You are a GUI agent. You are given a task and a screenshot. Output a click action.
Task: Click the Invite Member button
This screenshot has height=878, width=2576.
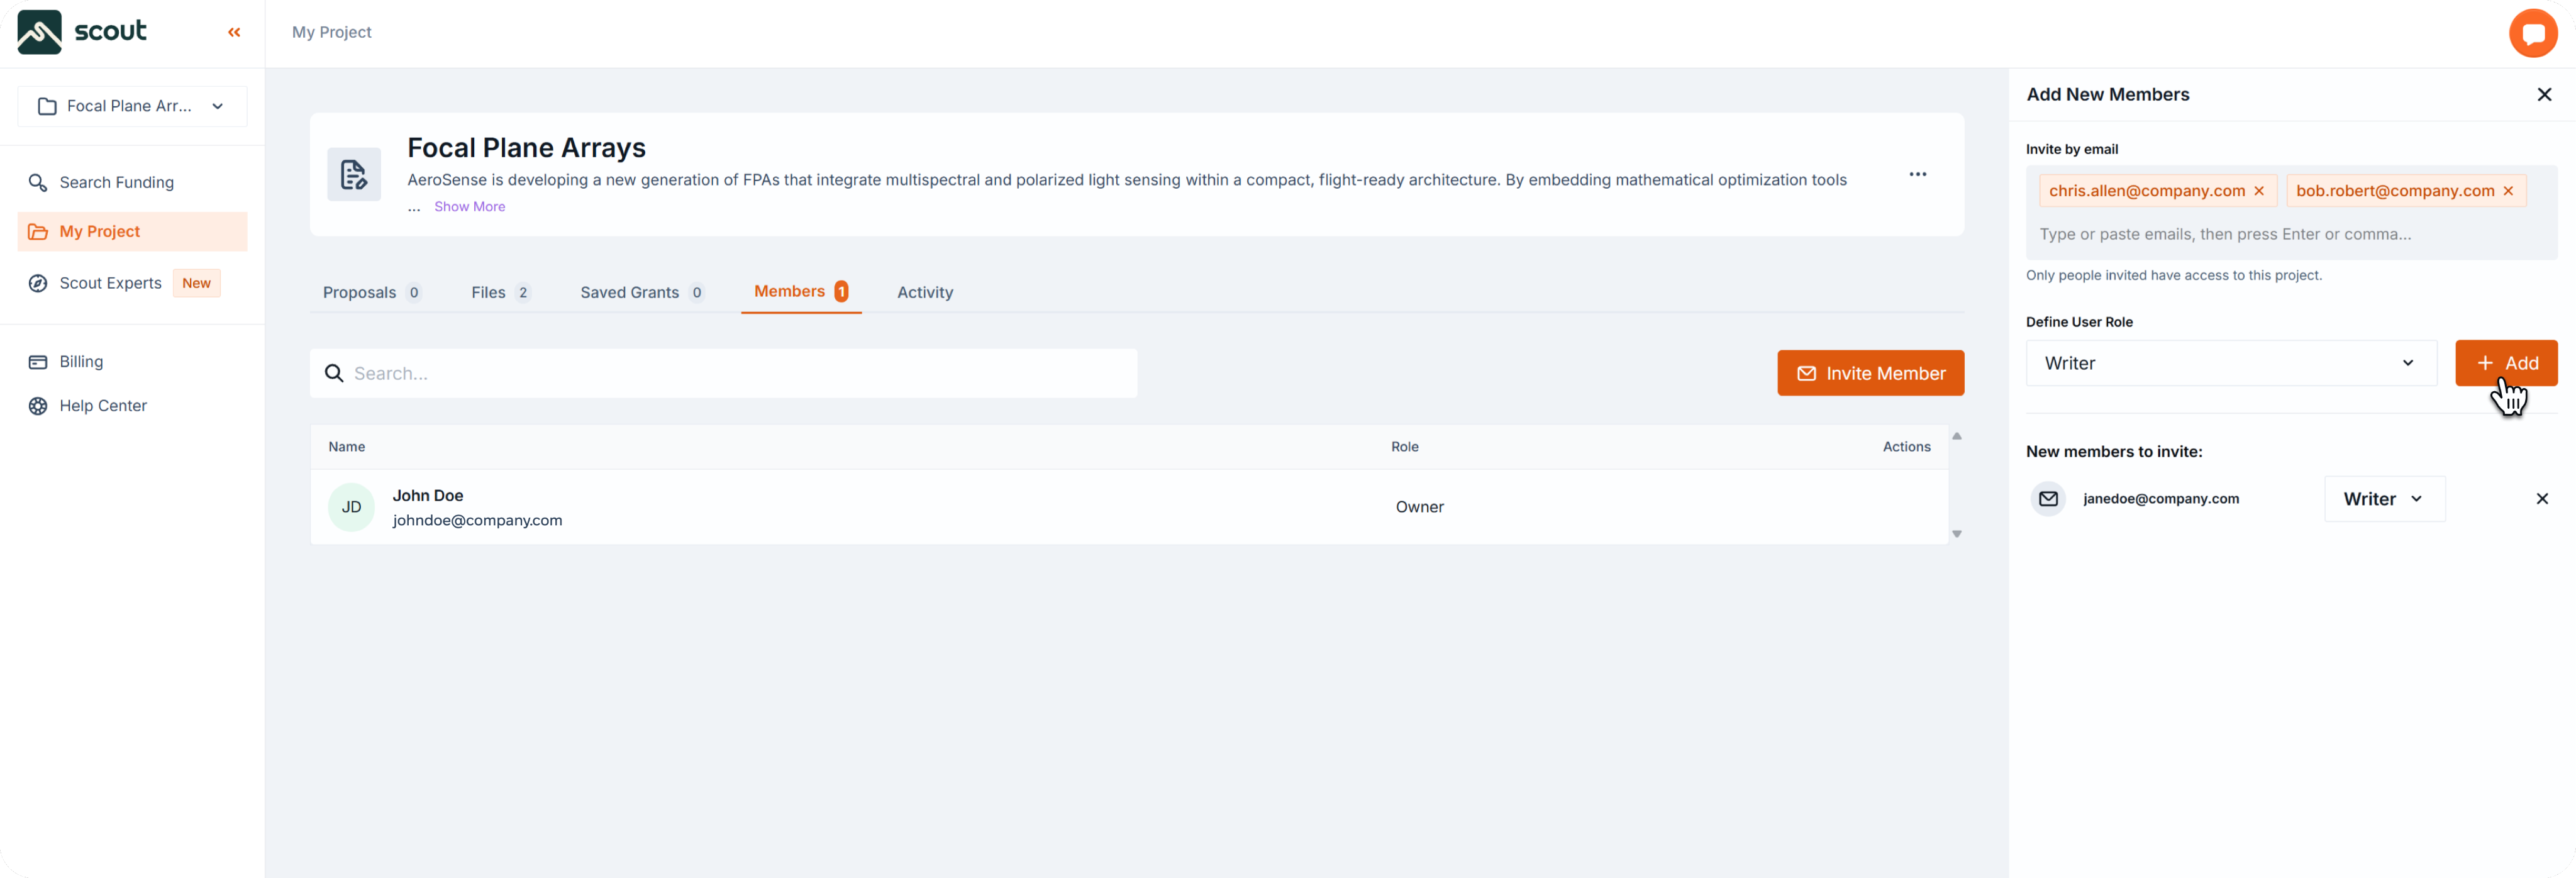click(x=1870, y=373)
